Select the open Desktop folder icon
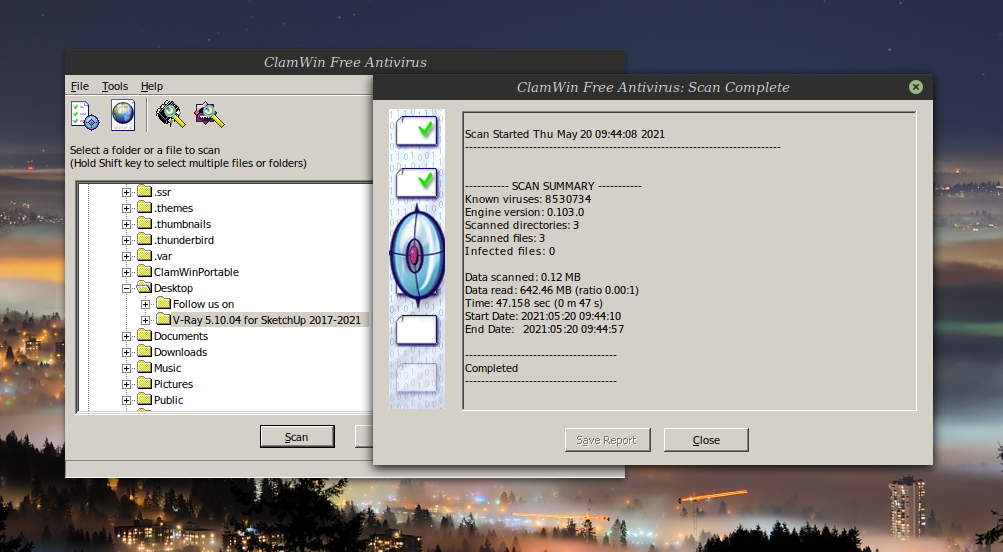1003x552 pixels. [x=145, y=287]
